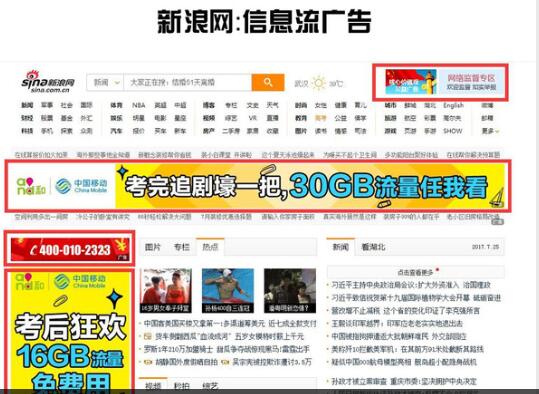This screenshot has width=539, height=394.
Task: Open the English navigation link
Action: pyautogui.click(x=453, y=105)
